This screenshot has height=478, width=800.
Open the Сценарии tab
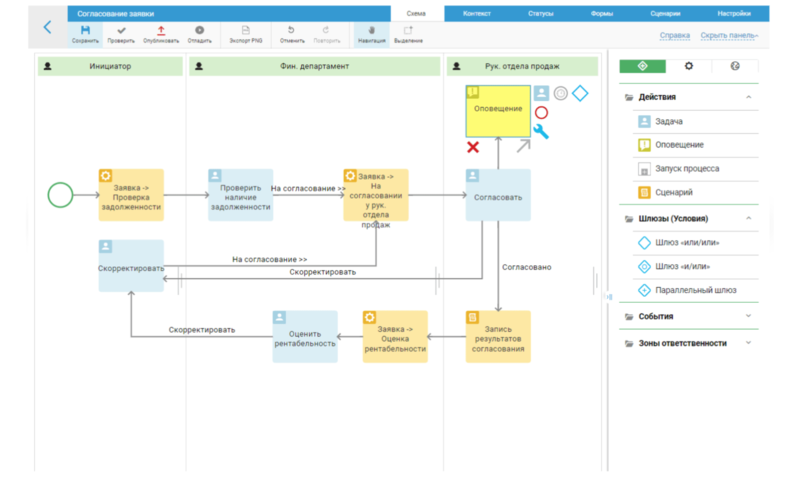[664, 14]
